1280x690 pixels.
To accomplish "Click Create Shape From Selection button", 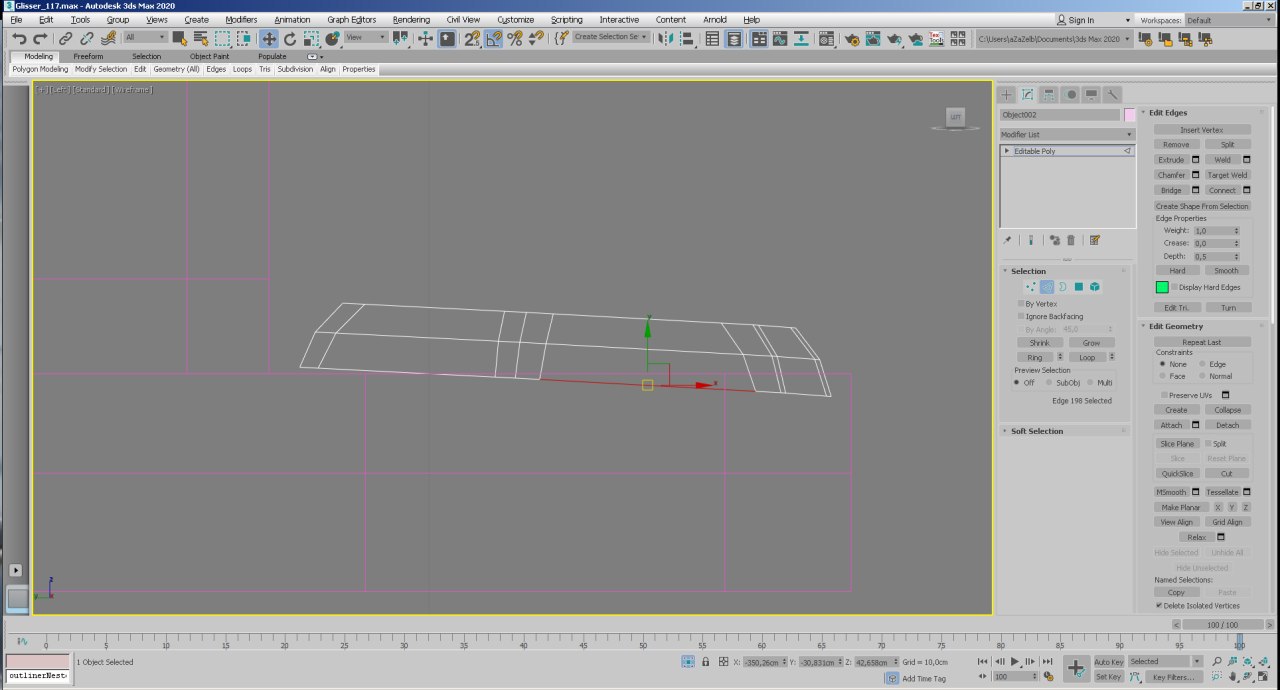I will point(1202,206).
